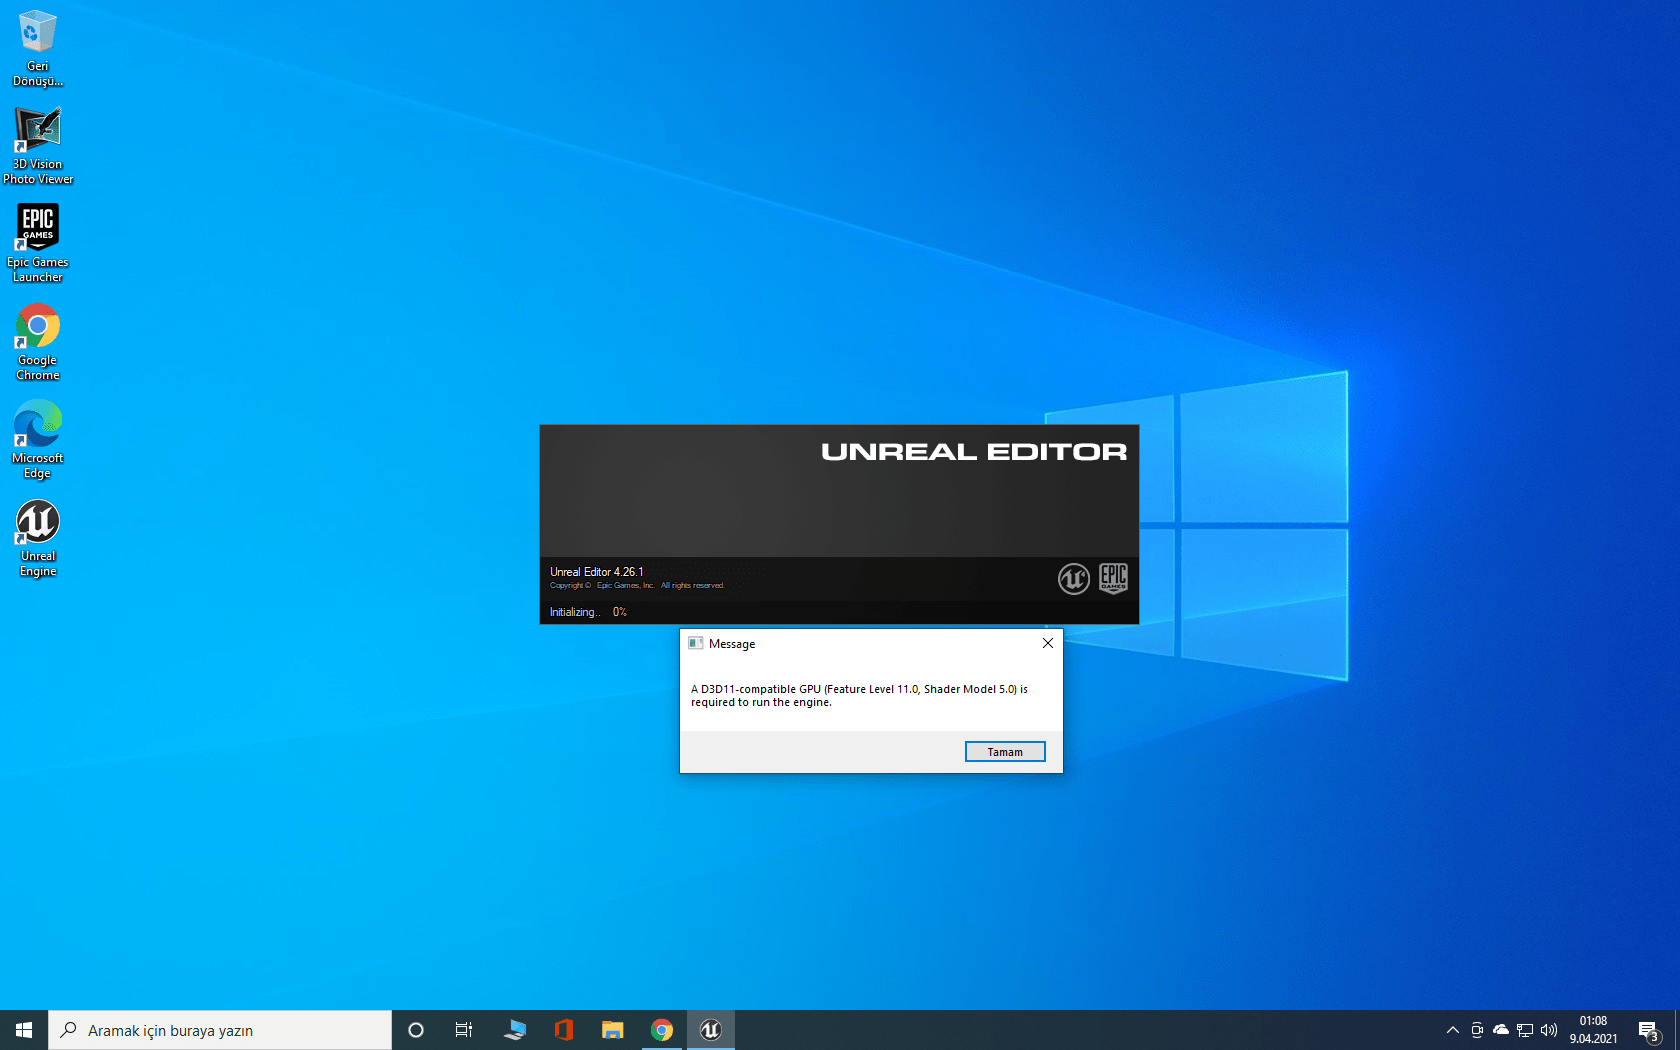Select the 3D Vision Photo Viewer shortcut
Screen dimensions: 1680x1050
click(x=38, y=147)
